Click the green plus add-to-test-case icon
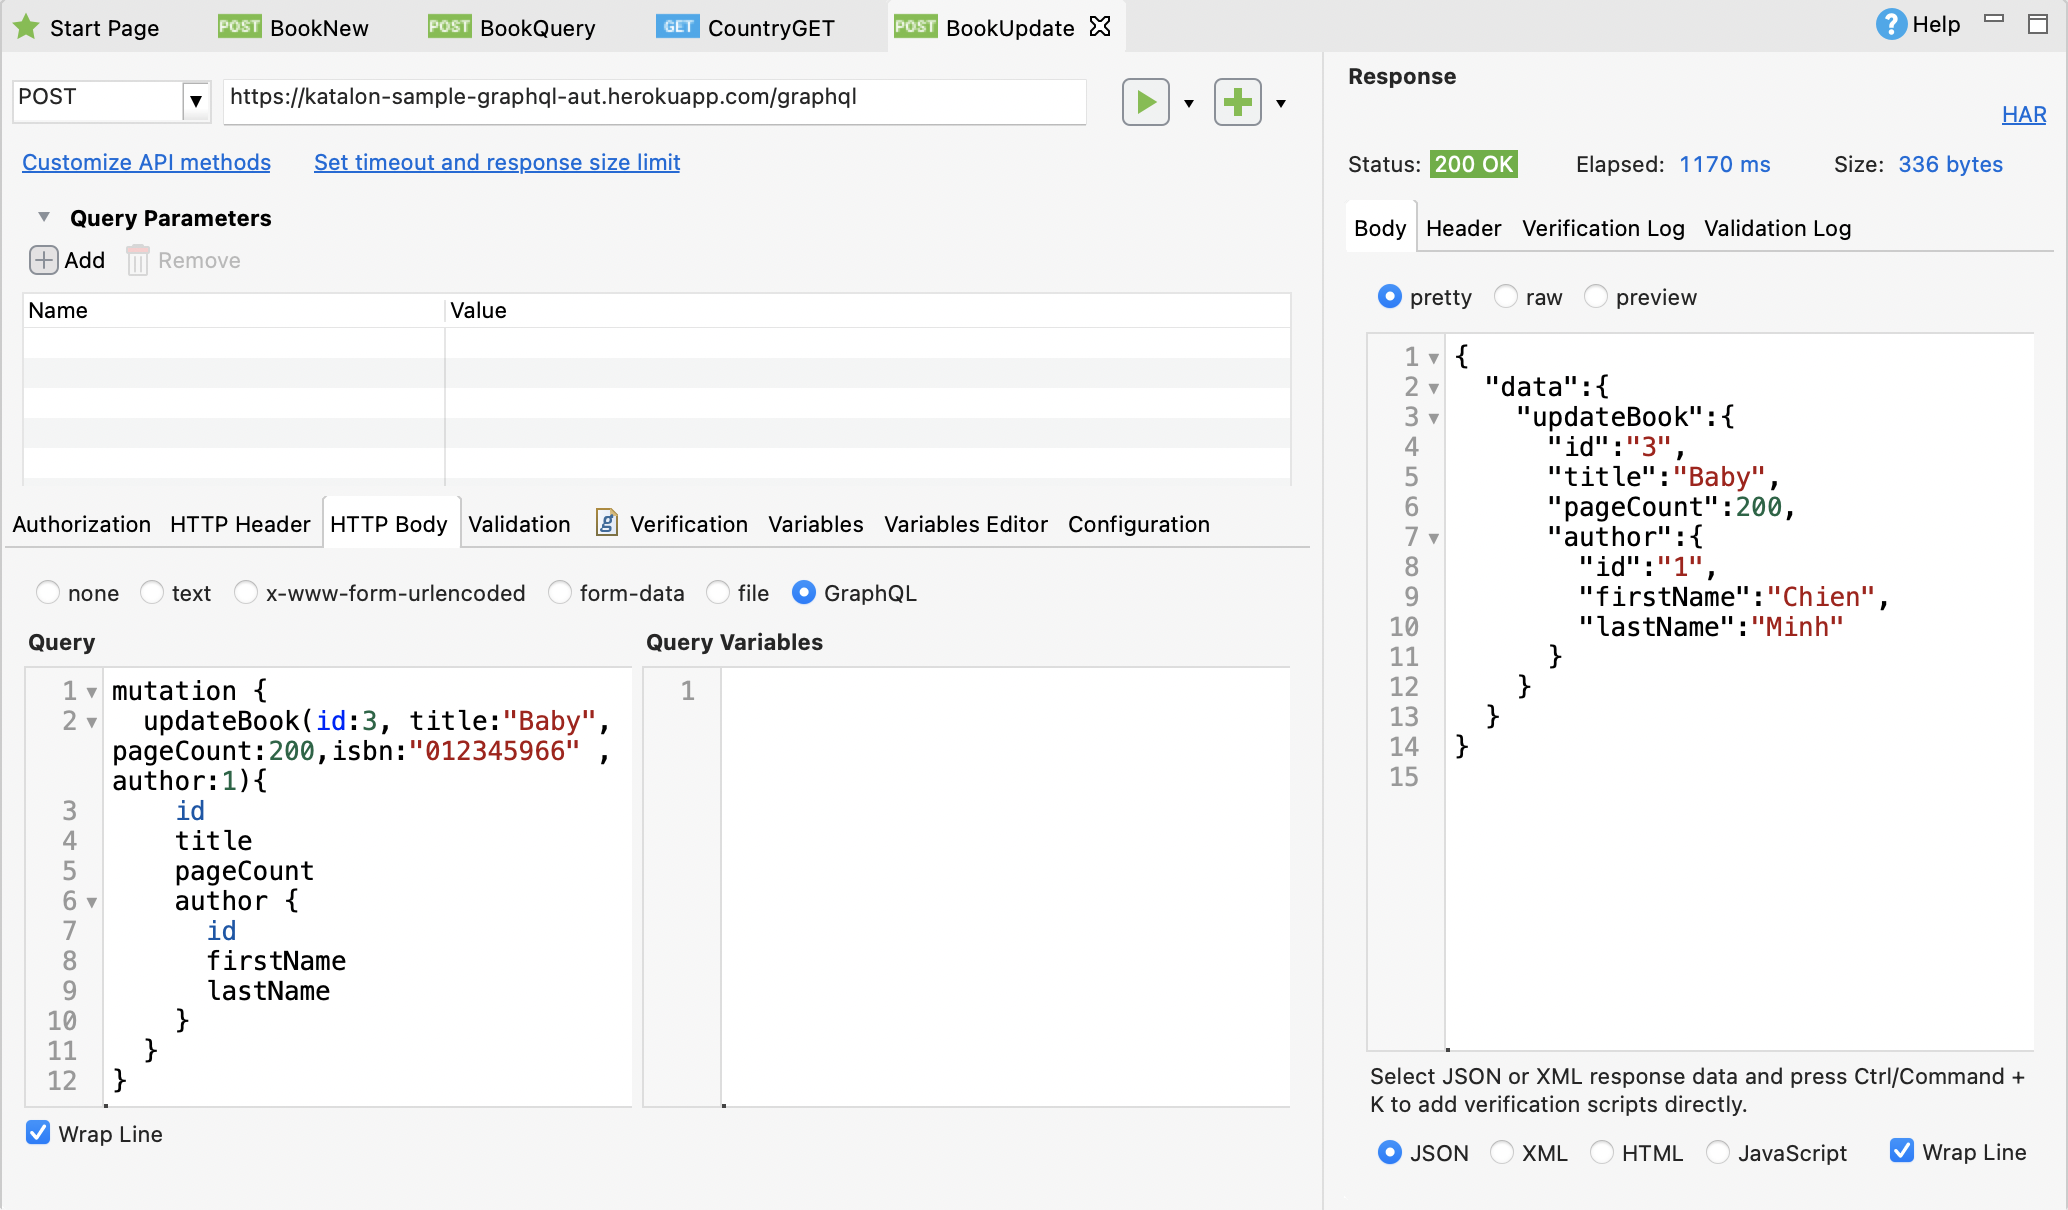2068x1210 pixels. pos(1237,102)
